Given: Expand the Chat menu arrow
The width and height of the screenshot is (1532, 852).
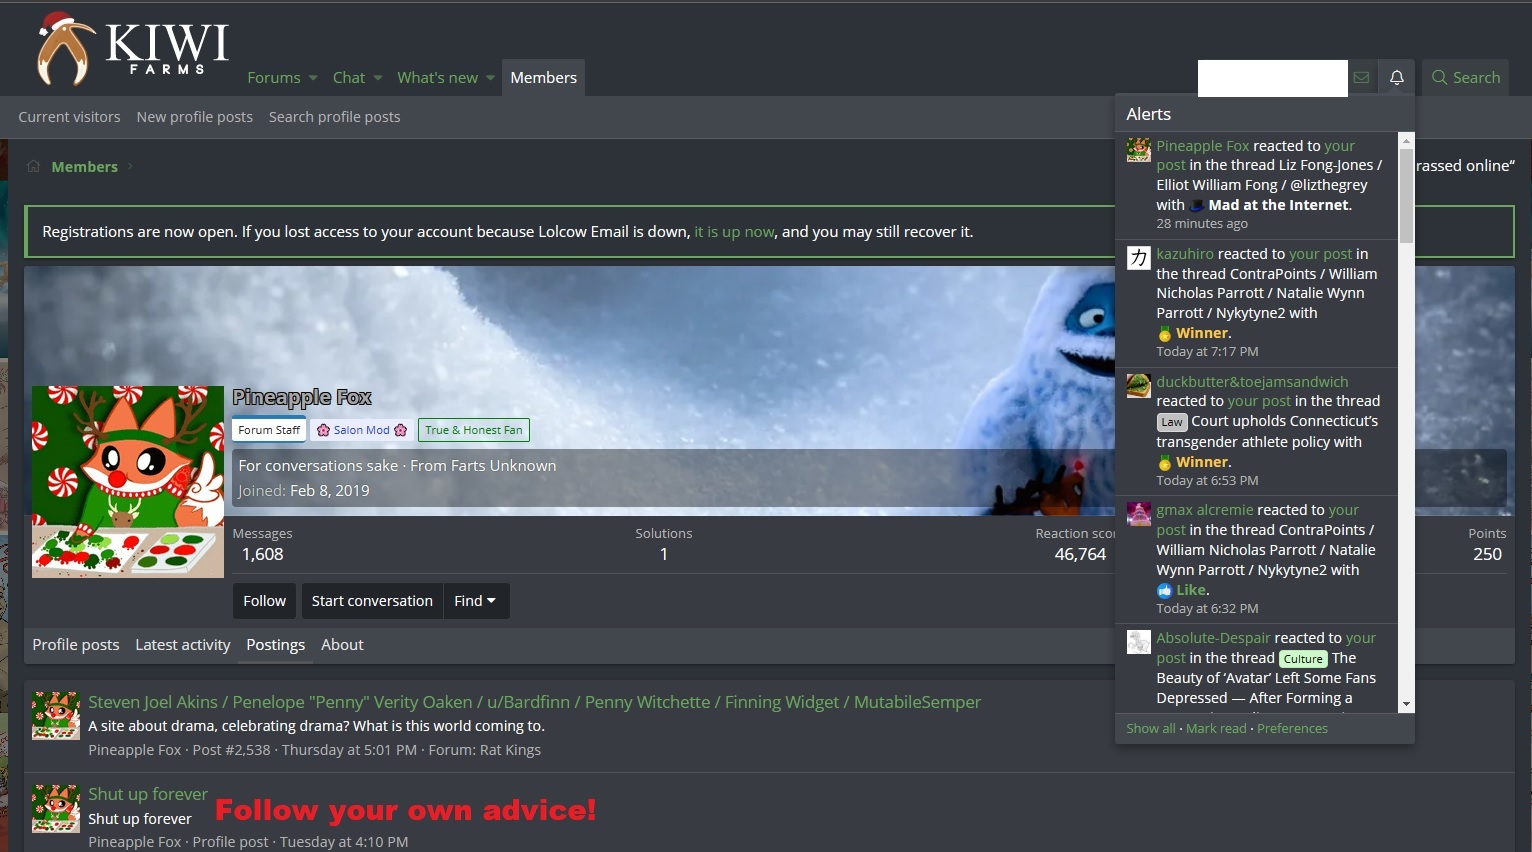Looking at the screenshot, I should [x=378, y=78].
